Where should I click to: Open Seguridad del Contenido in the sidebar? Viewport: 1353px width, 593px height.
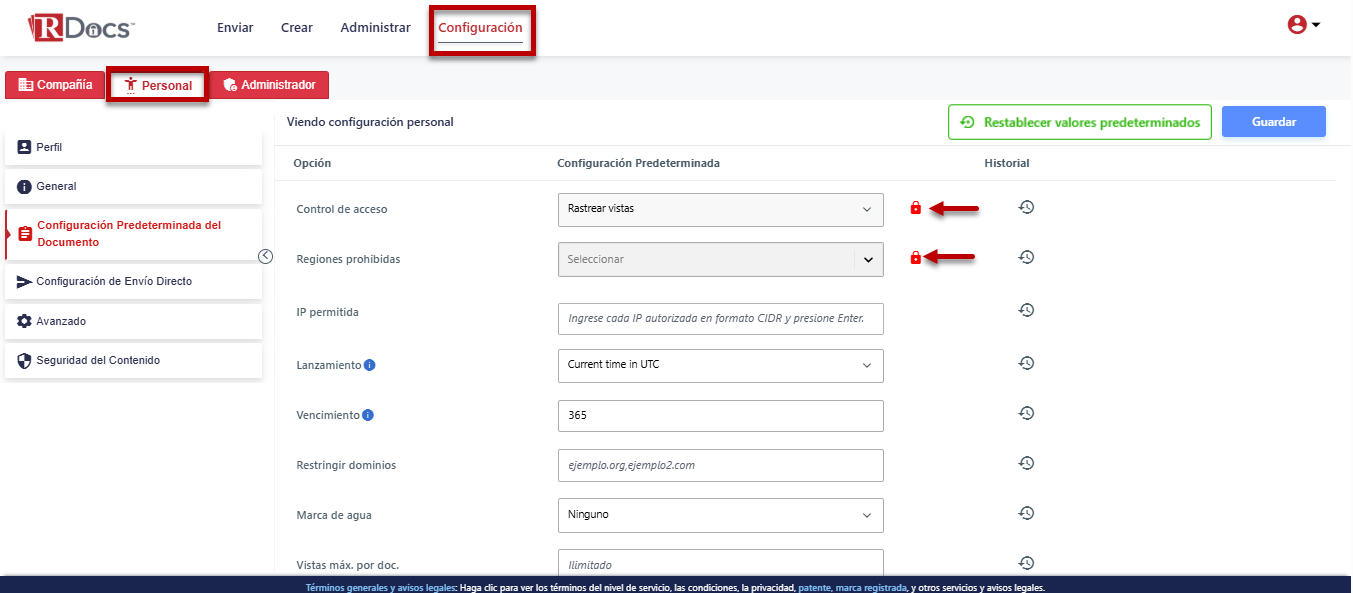coord(98,360)
